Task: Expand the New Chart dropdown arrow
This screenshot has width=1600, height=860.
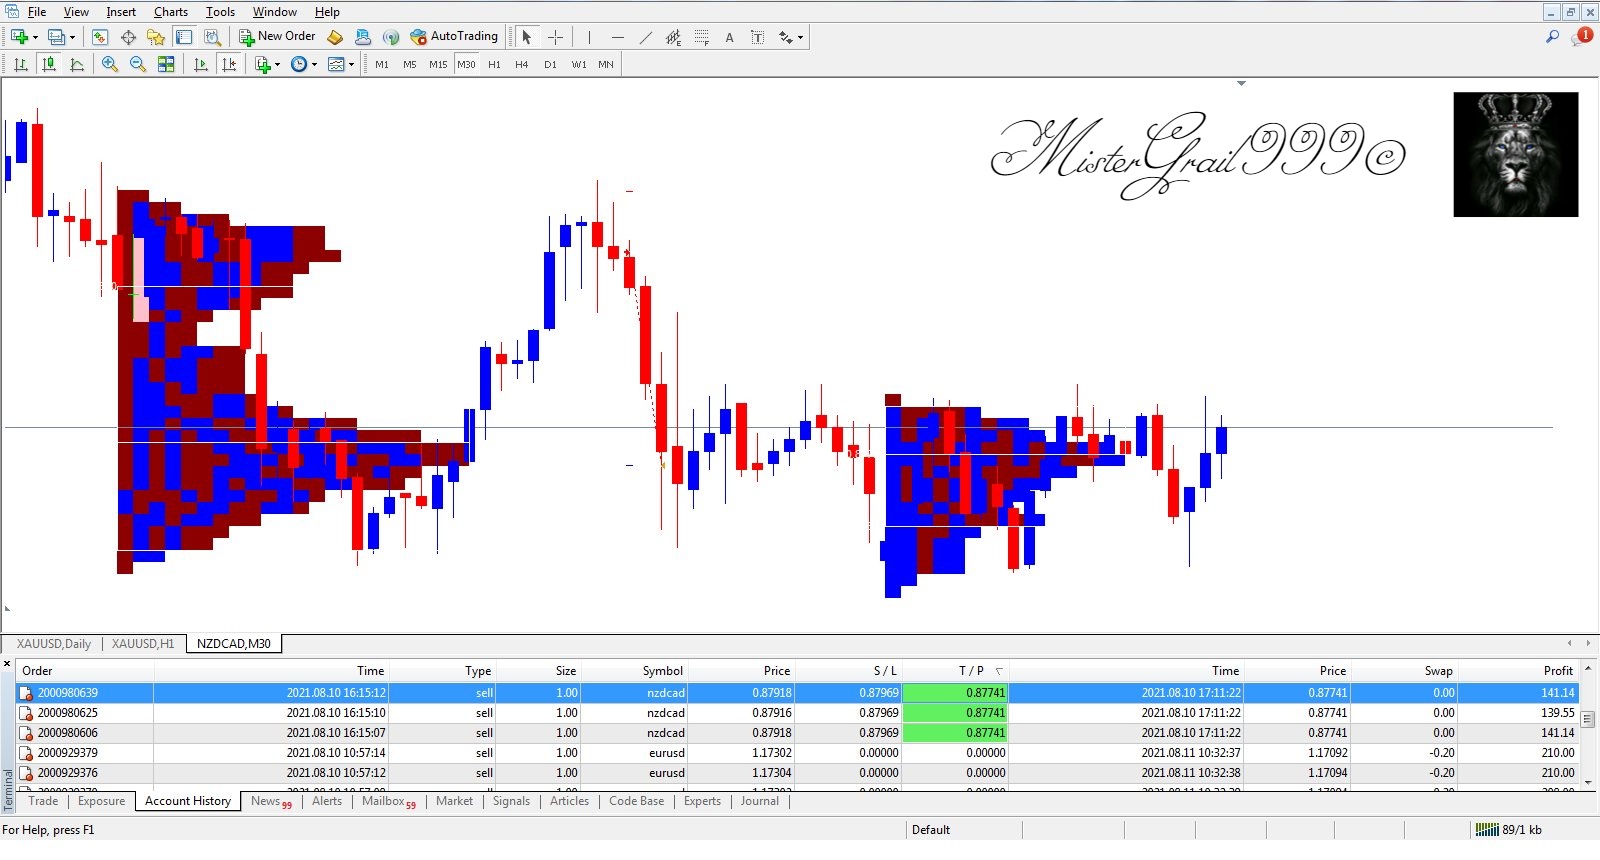Action: [x=36, y=38]
